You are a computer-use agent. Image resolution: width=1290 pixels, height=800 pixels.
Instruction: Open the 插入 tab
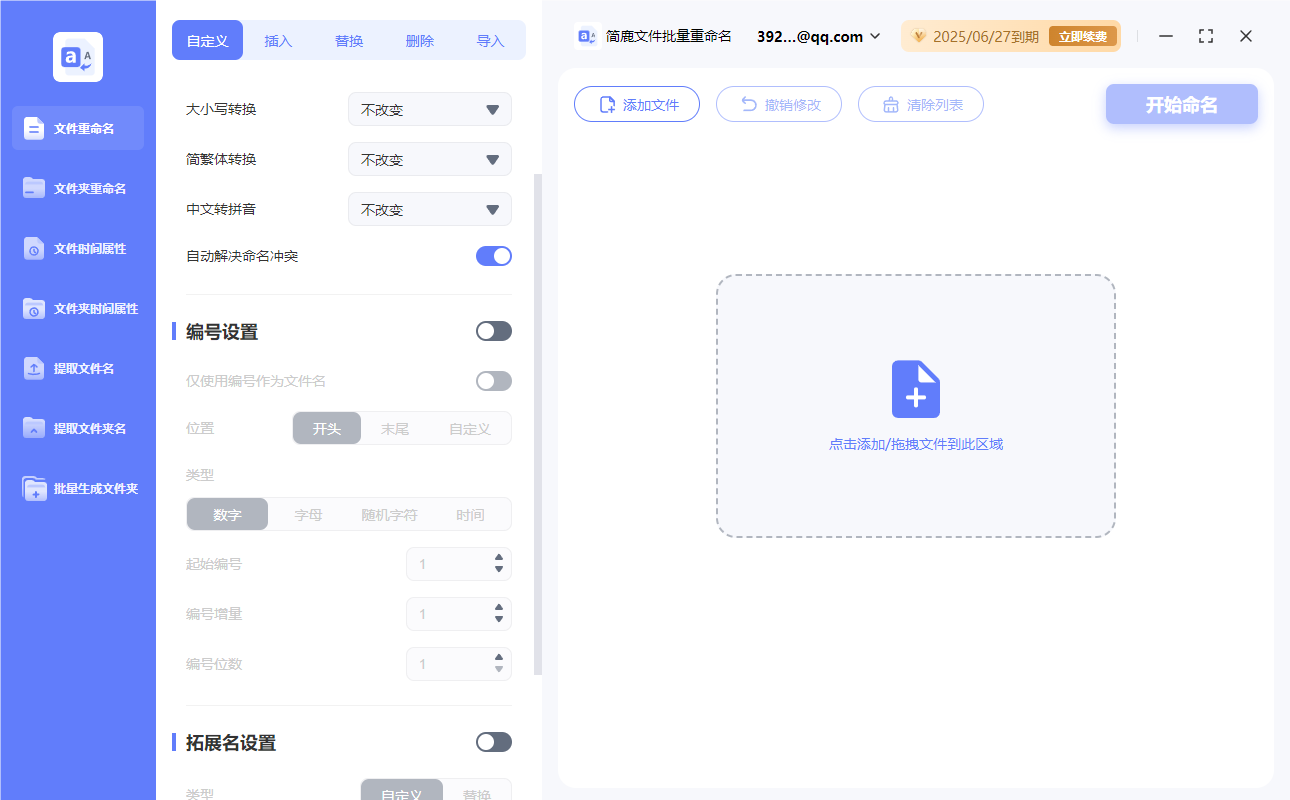(x=277, y=40)
